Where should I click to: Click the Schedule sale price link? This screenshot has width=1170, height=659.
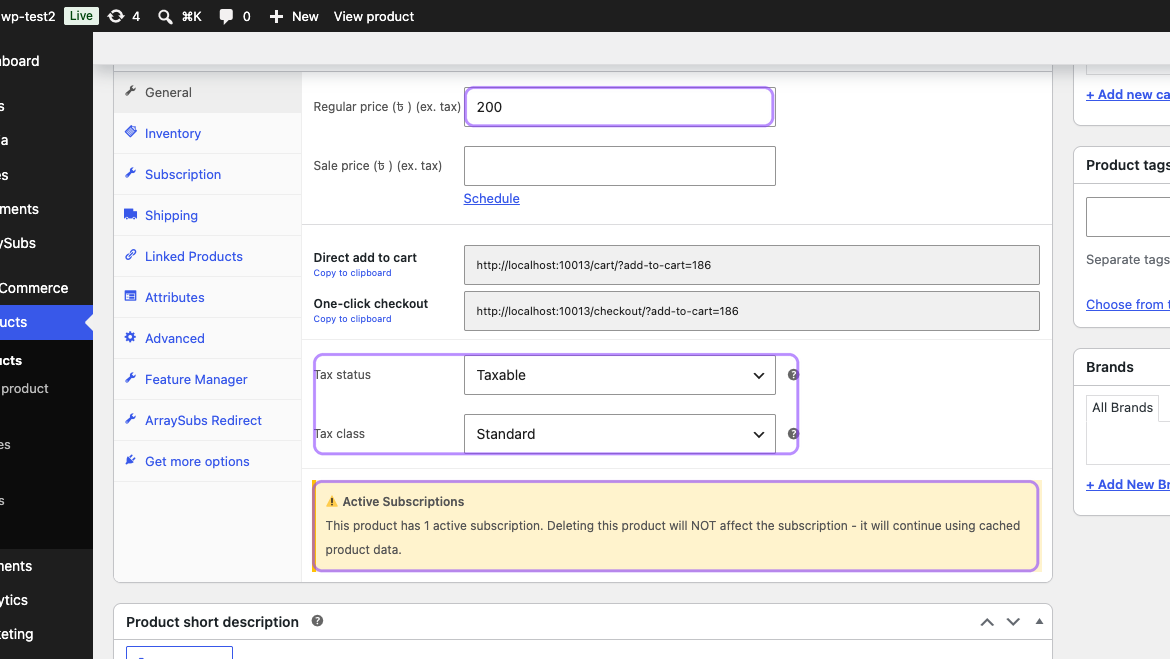point(491,199)
